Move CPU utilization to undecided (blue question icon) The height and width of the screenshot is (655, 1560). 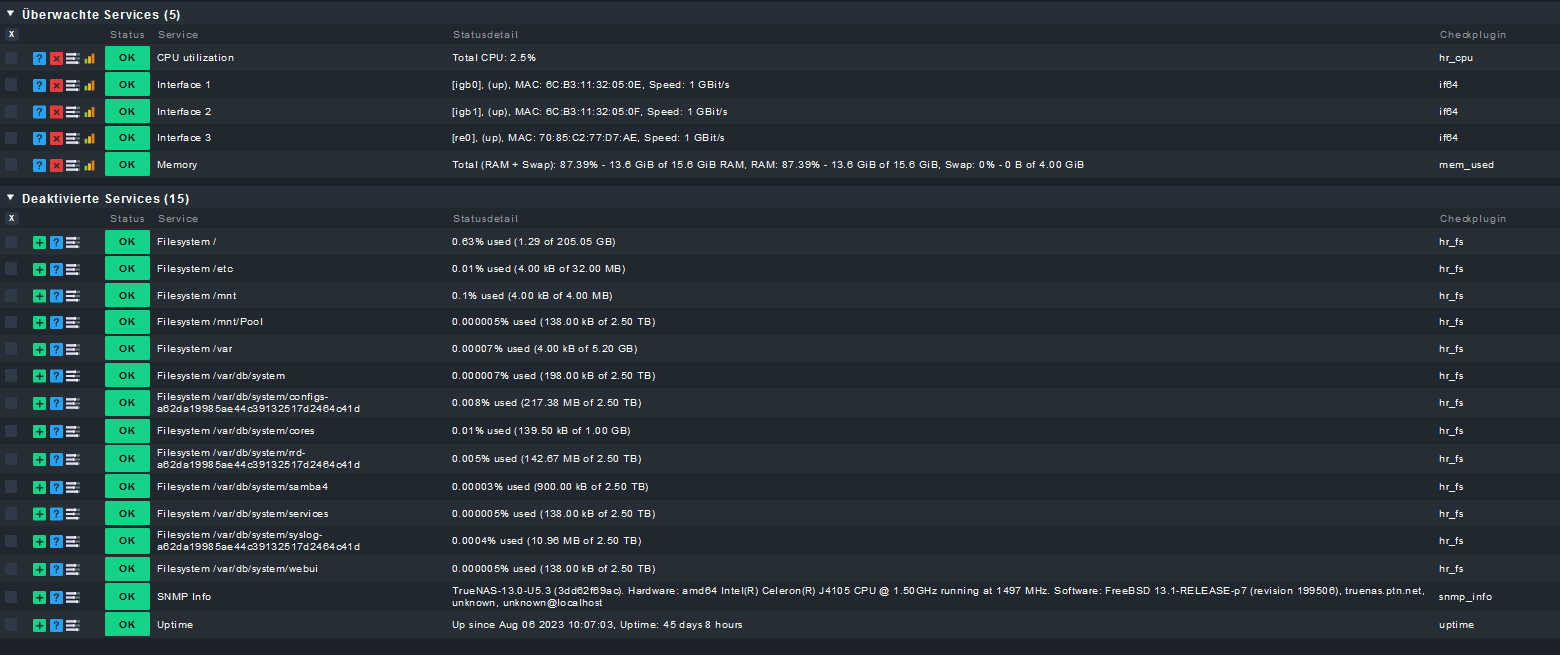pyautogui.click(x=39, y=58)
